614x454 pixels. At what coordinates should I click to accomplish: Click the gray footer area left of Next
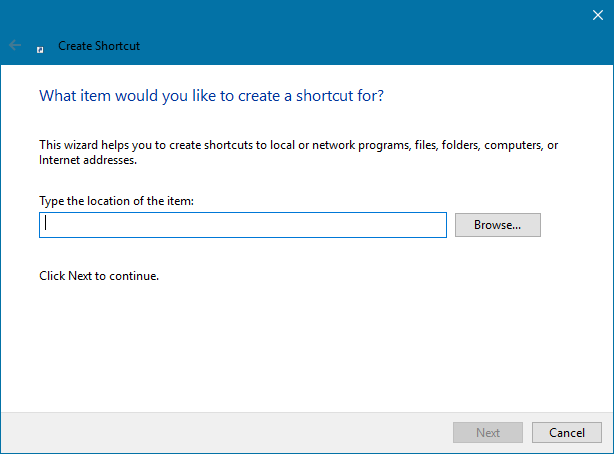click(220, 433)
